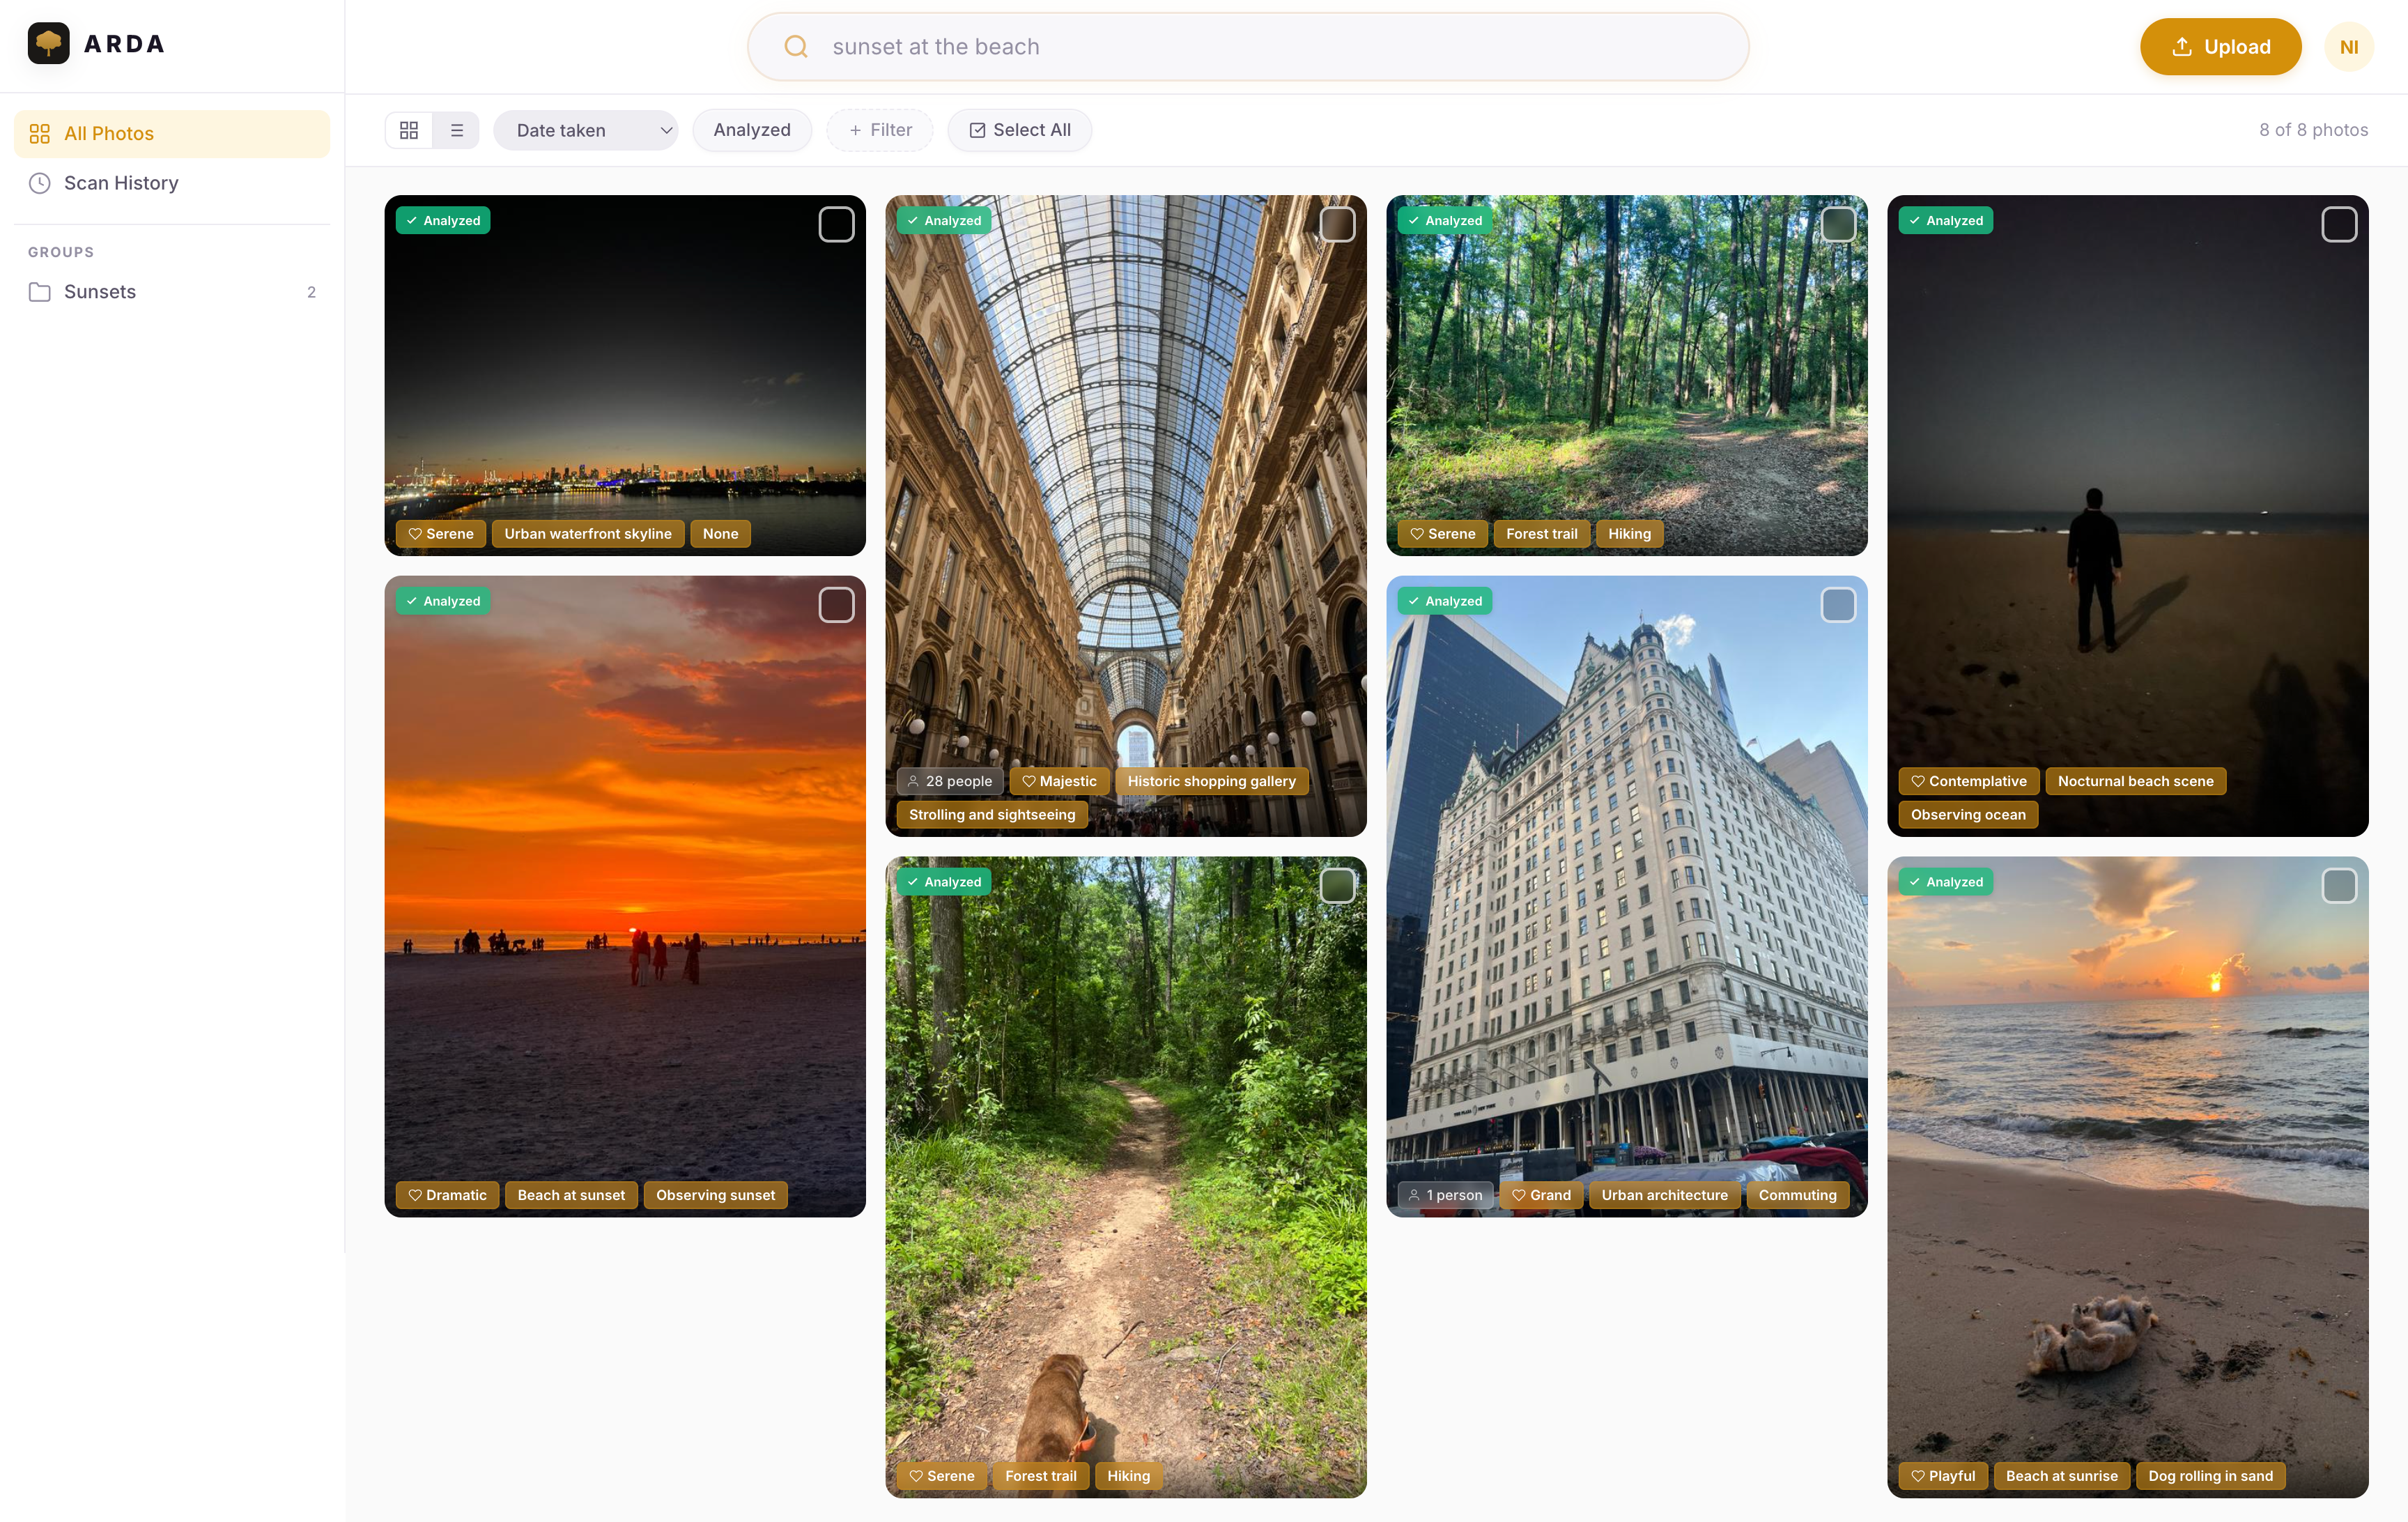2408x1522 pixels.
Task: Expand the Filter options
Action: point(879,129)
